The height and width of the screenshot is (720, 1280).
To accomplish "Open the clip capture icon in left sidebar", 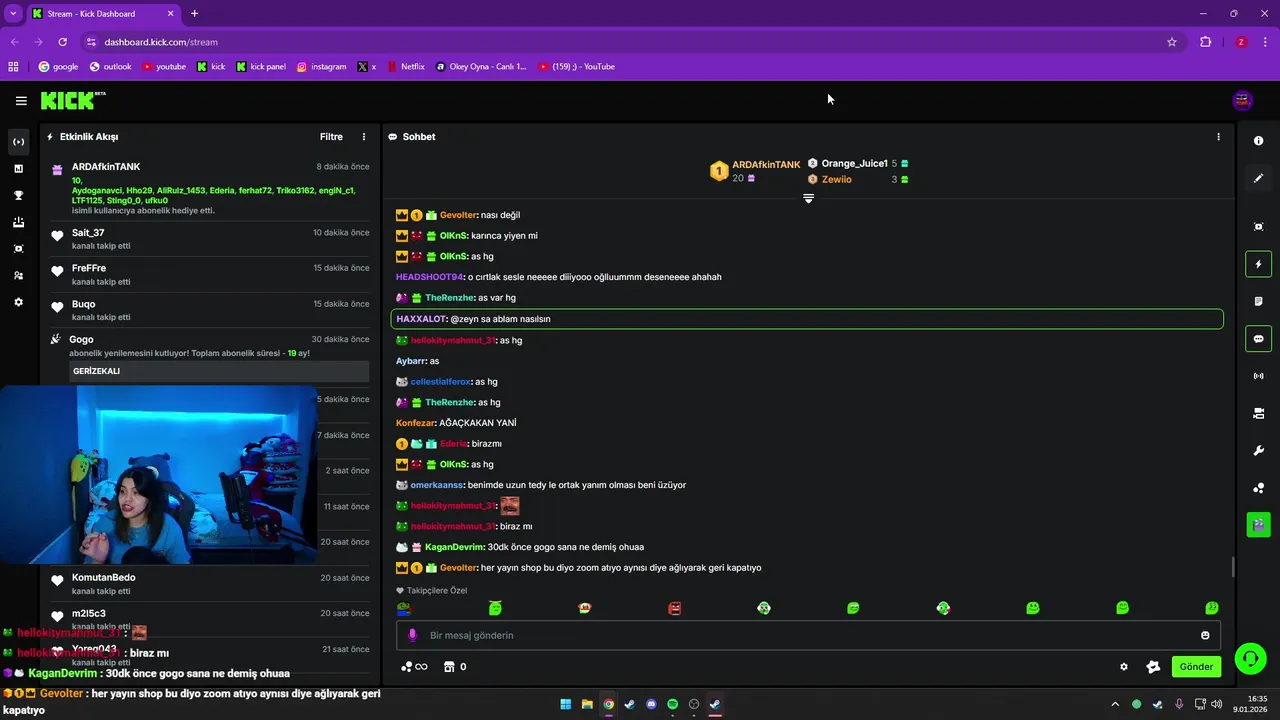I will 18,249.
